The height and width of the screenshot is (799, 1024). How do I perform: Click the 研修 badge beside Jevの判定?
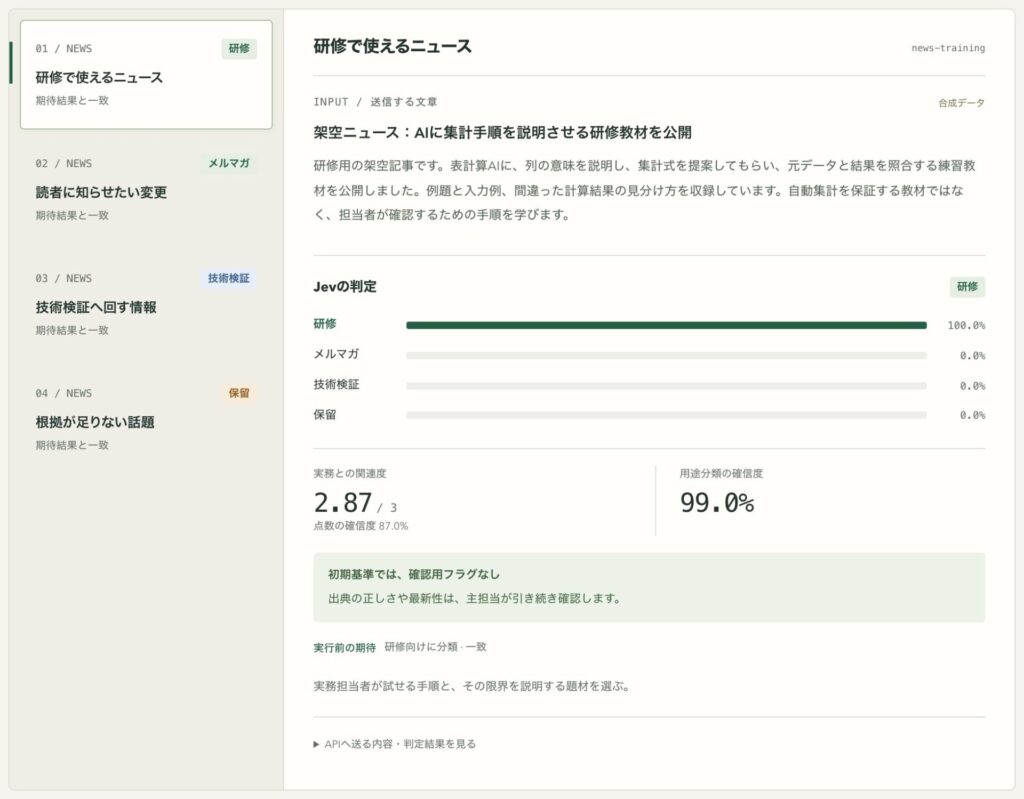click(x=967, y=286)
